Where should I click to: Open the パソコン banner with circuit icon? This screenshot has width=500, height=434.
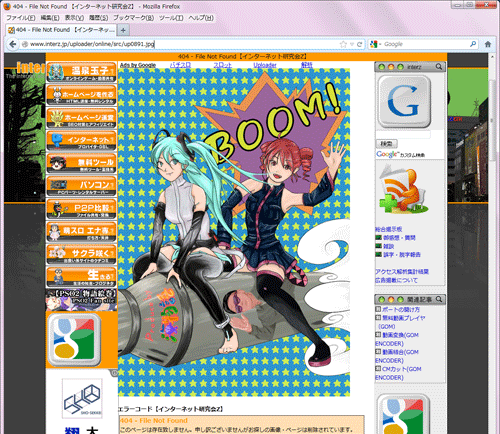(x=81, y=186)
